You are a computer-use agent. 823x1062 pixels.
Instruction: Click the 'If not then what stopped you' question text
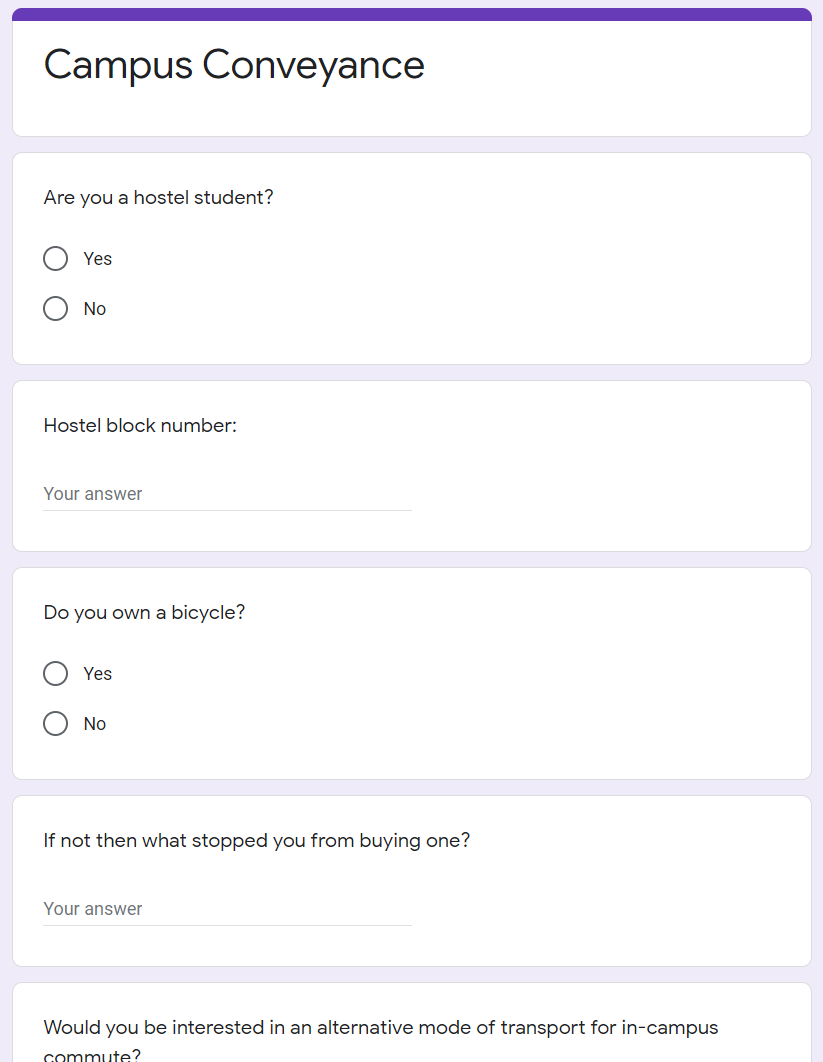pyautogui.click(x=256, y=841)
